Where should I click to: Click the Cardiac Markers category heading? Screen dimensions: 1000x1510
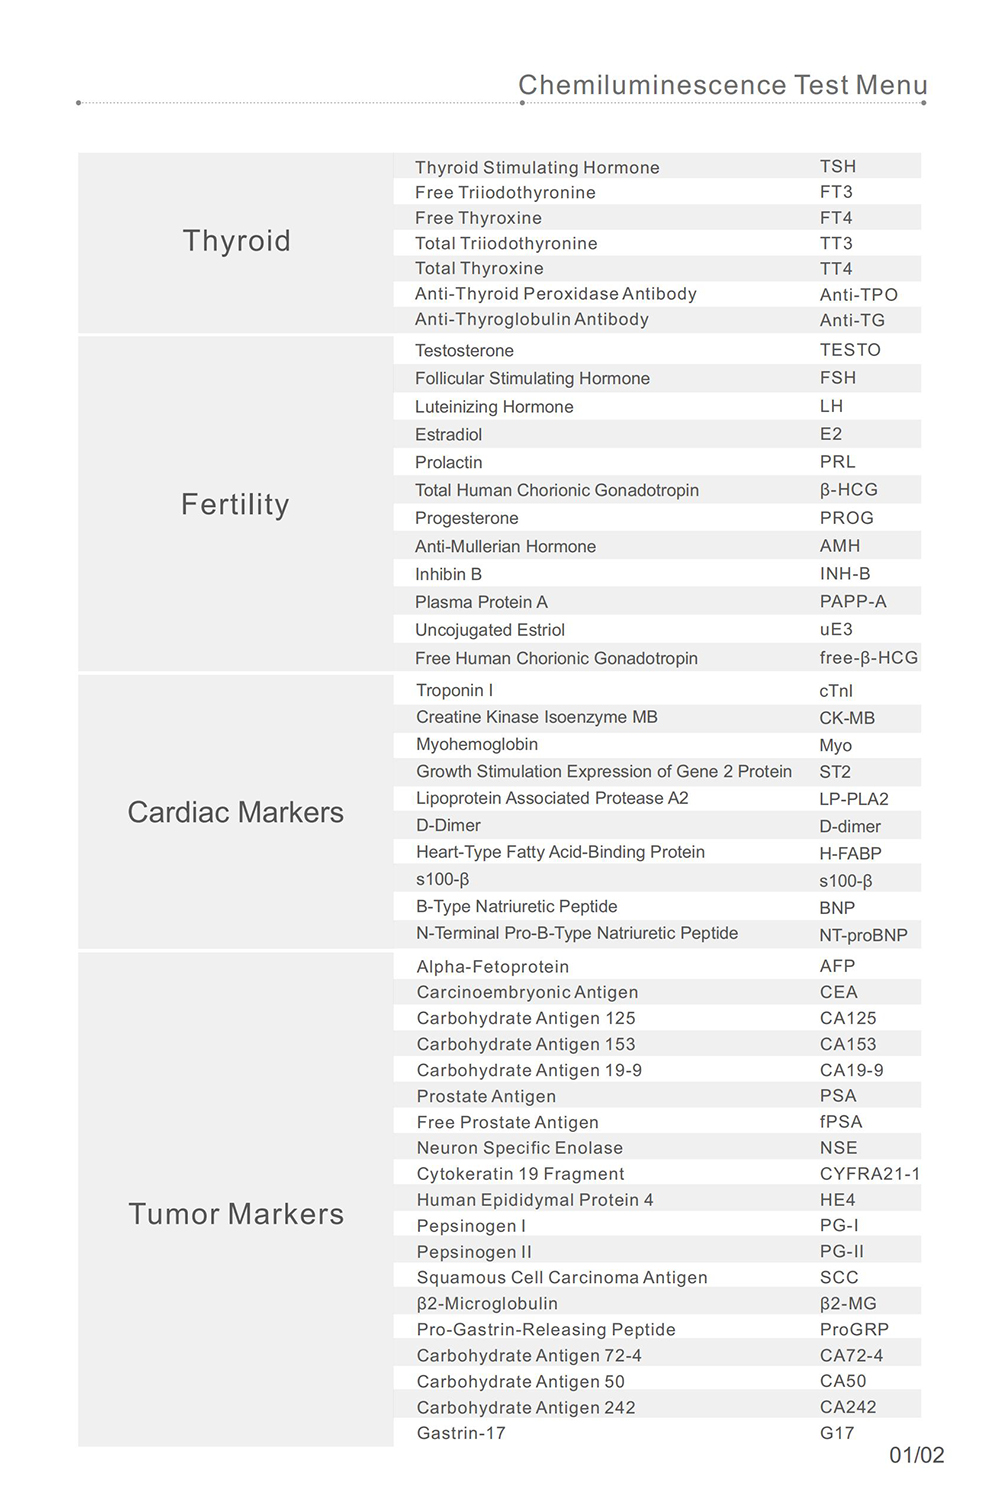235,812
